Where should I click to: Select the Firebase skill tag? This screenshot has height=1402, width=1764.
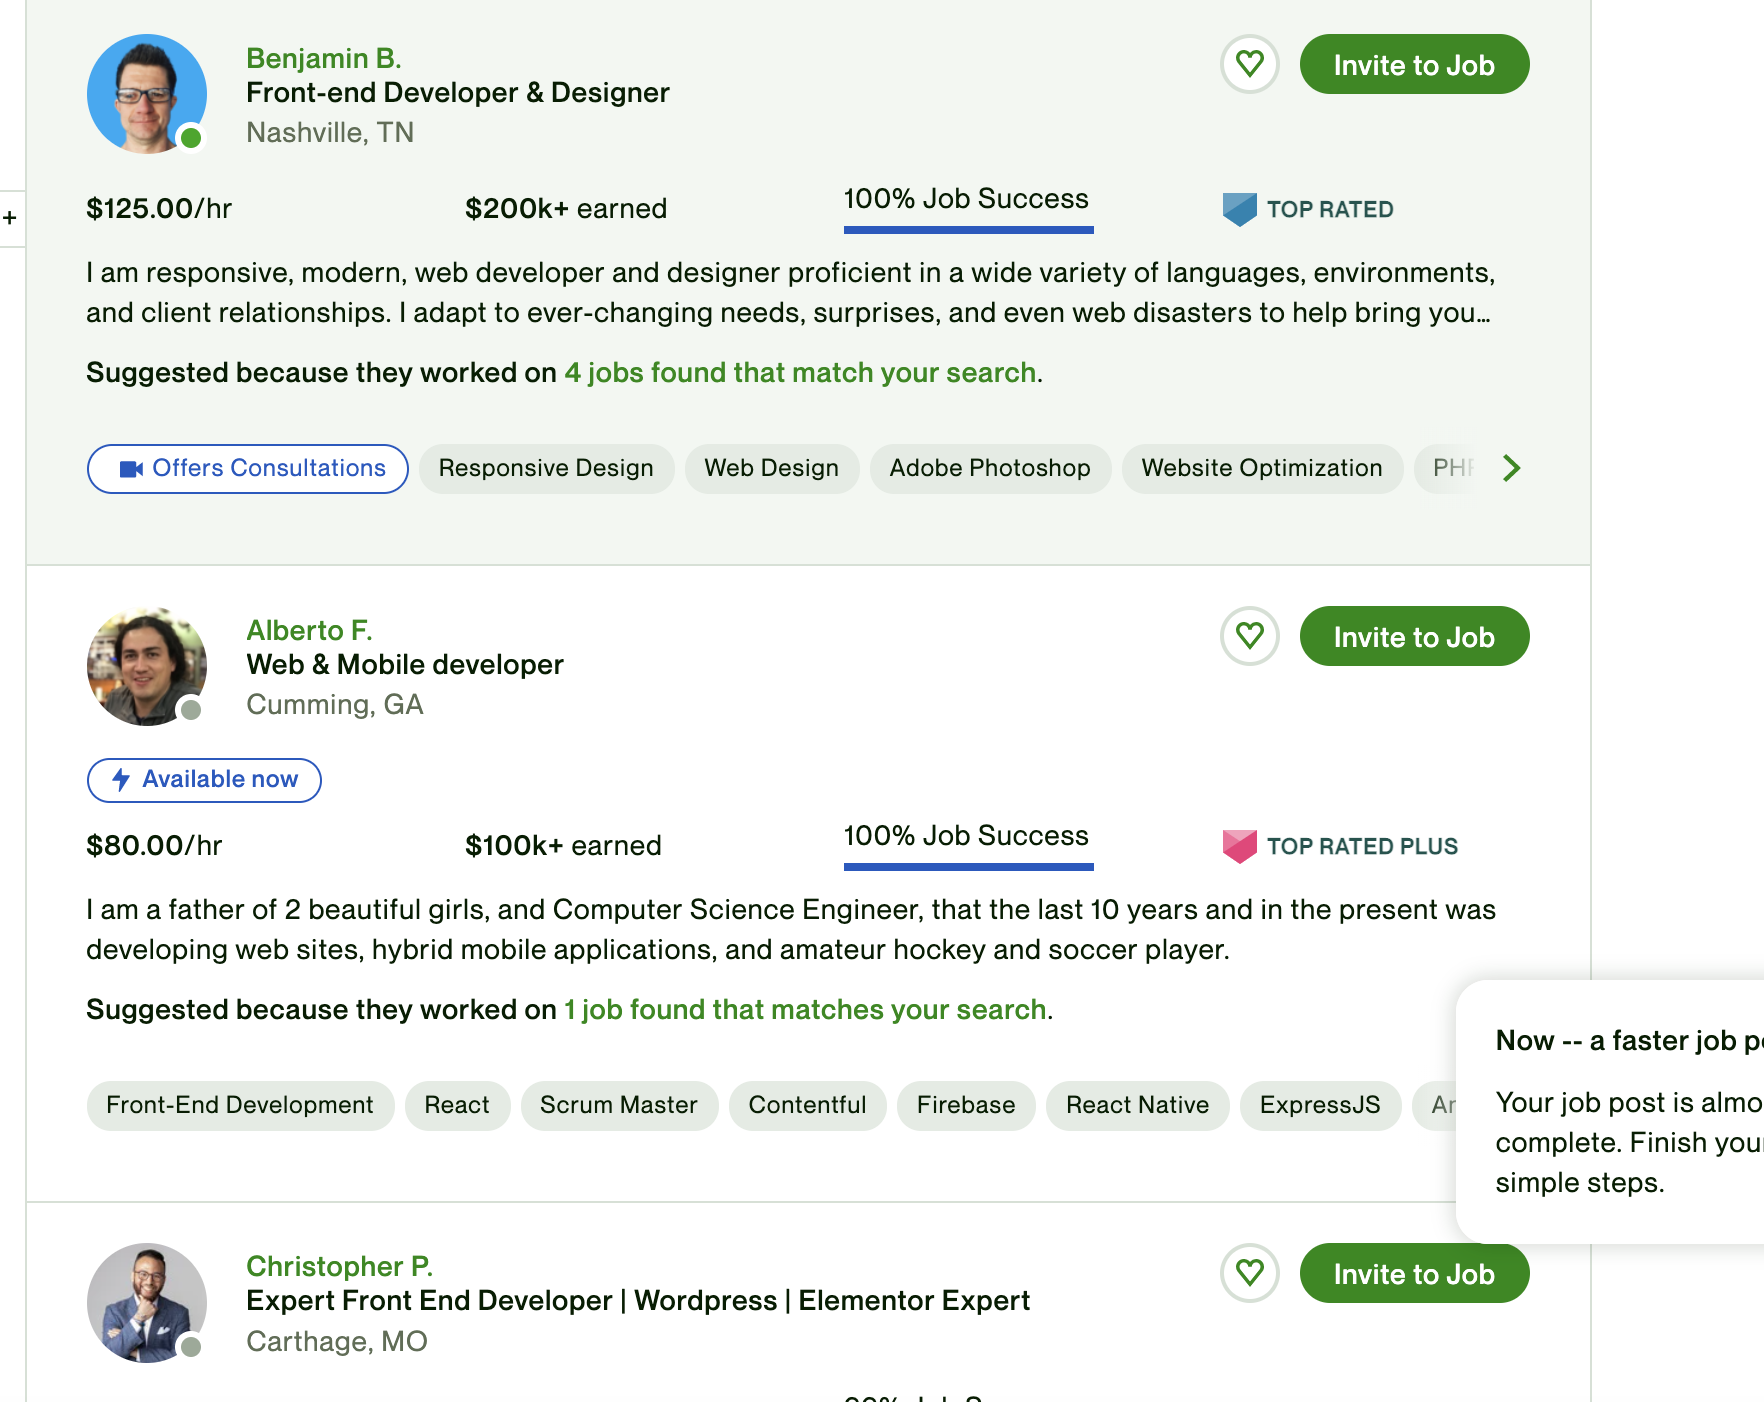[966, 1105]
